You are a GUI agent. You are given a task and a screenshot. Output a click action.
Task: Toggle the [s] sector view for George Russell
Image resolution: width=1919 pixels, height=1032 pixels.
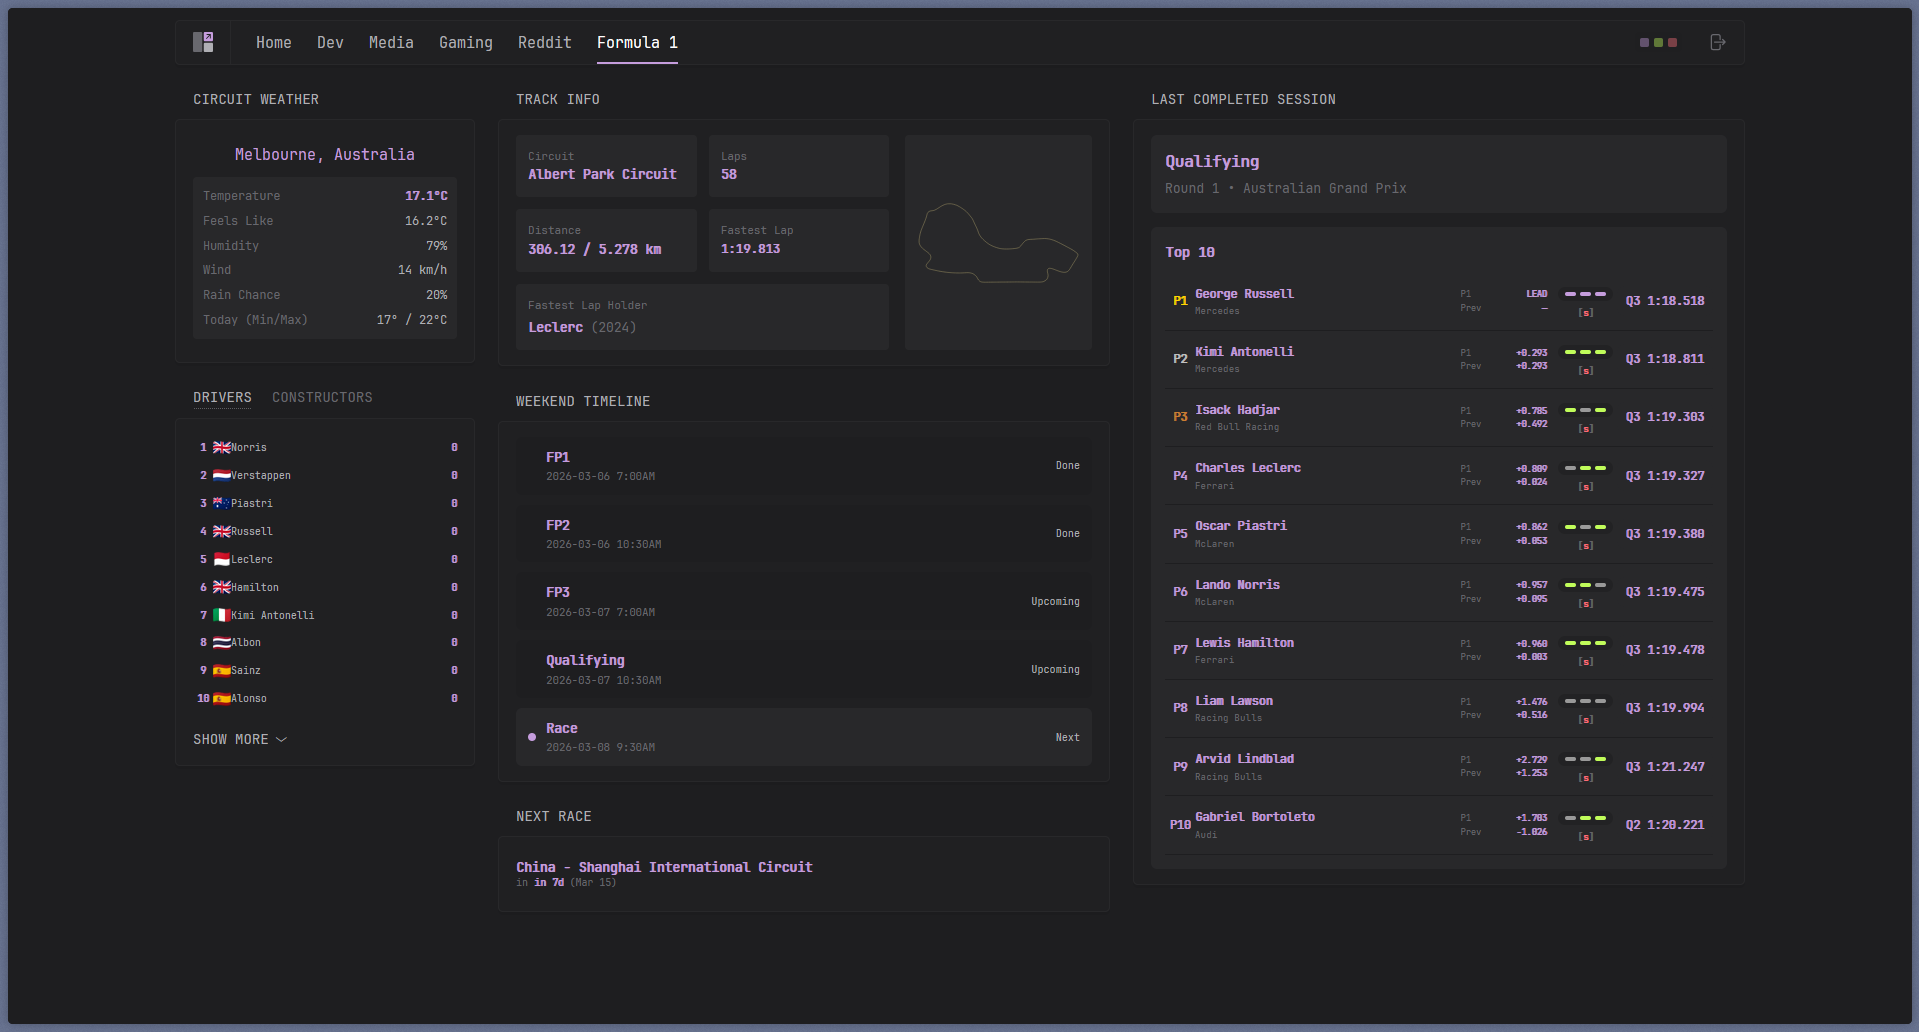(1585, 312)
